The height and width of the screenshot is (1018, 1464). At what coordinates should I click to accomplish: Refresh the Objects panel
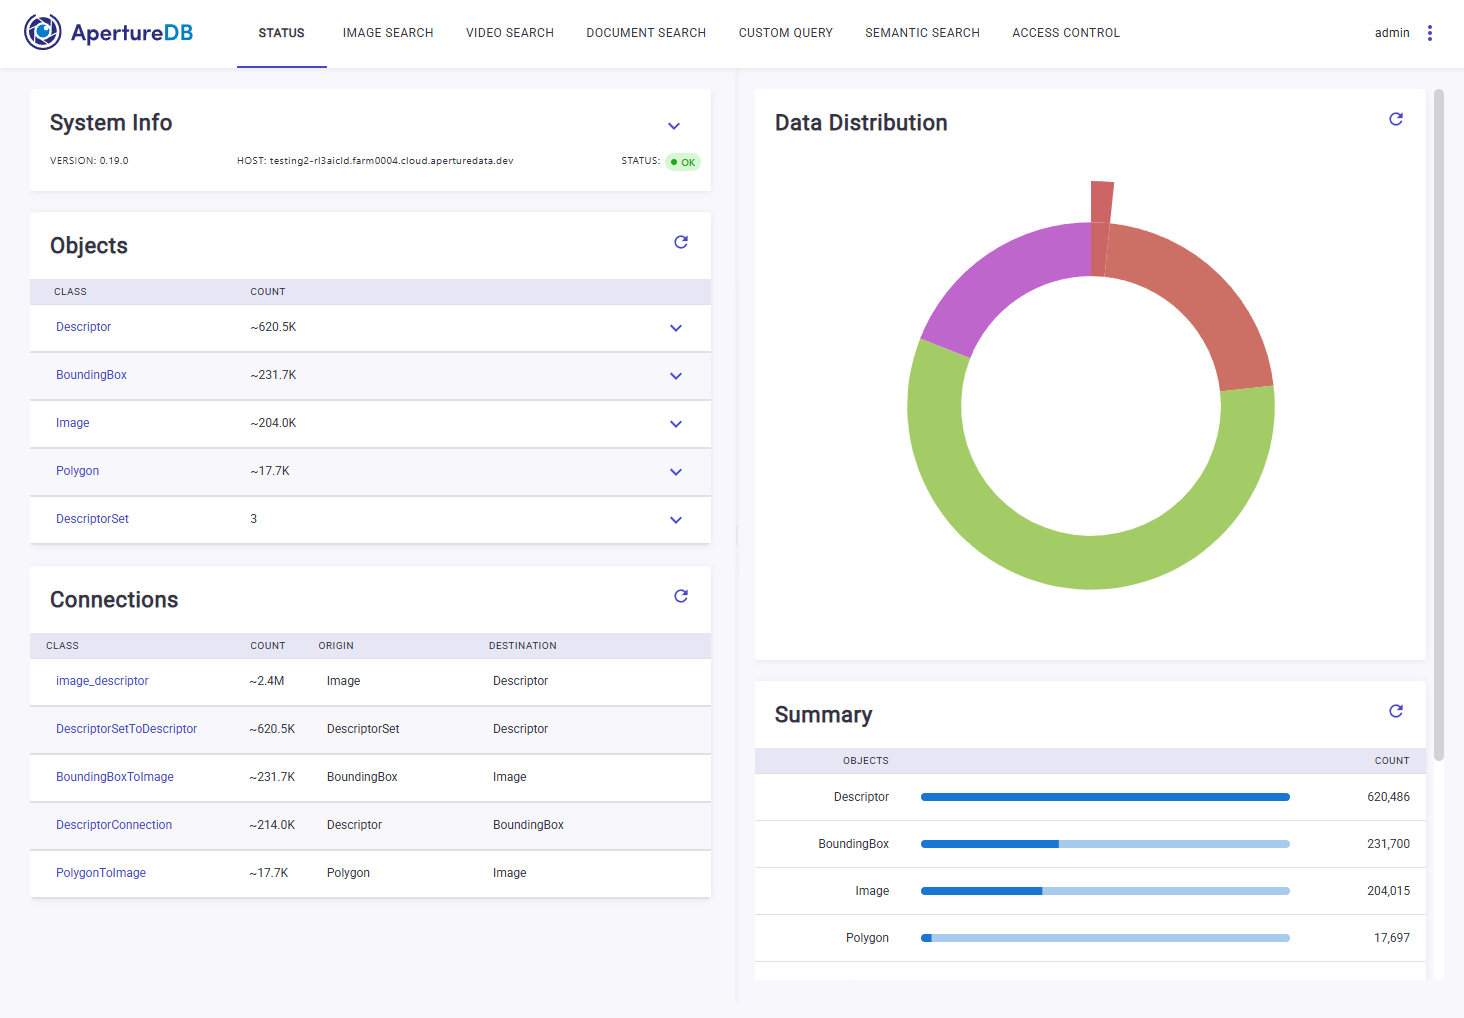681,242
